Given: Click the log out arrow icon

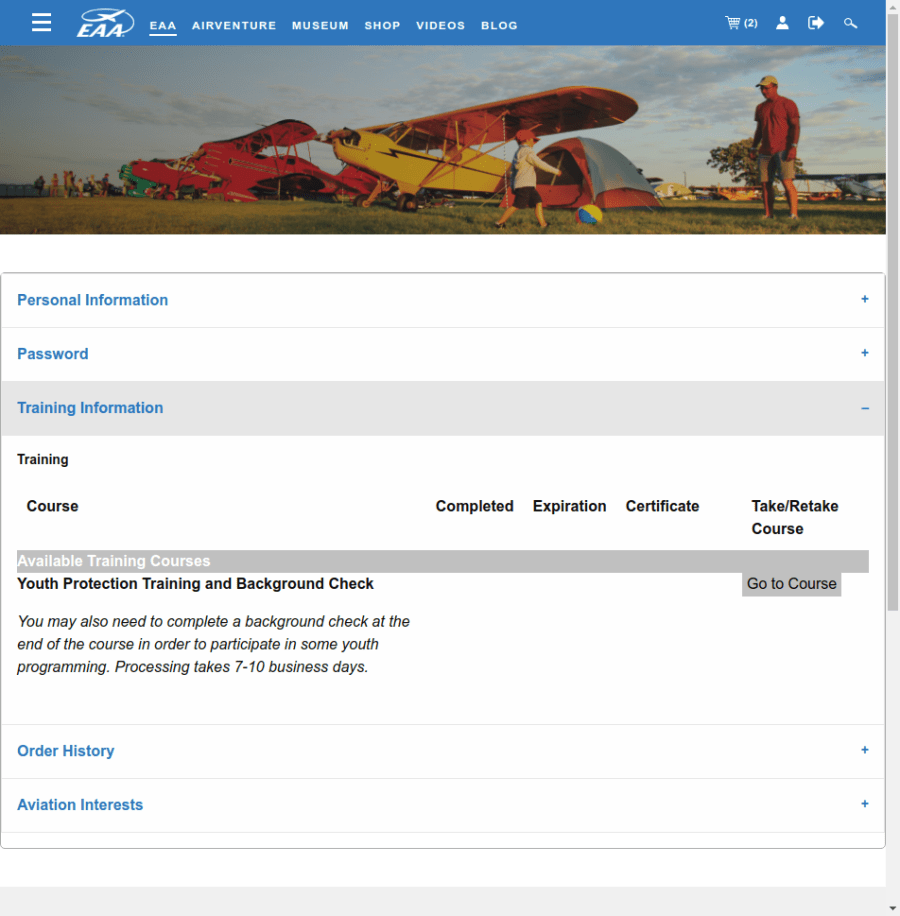Looking at the screenshot, I should click(816, 23).
